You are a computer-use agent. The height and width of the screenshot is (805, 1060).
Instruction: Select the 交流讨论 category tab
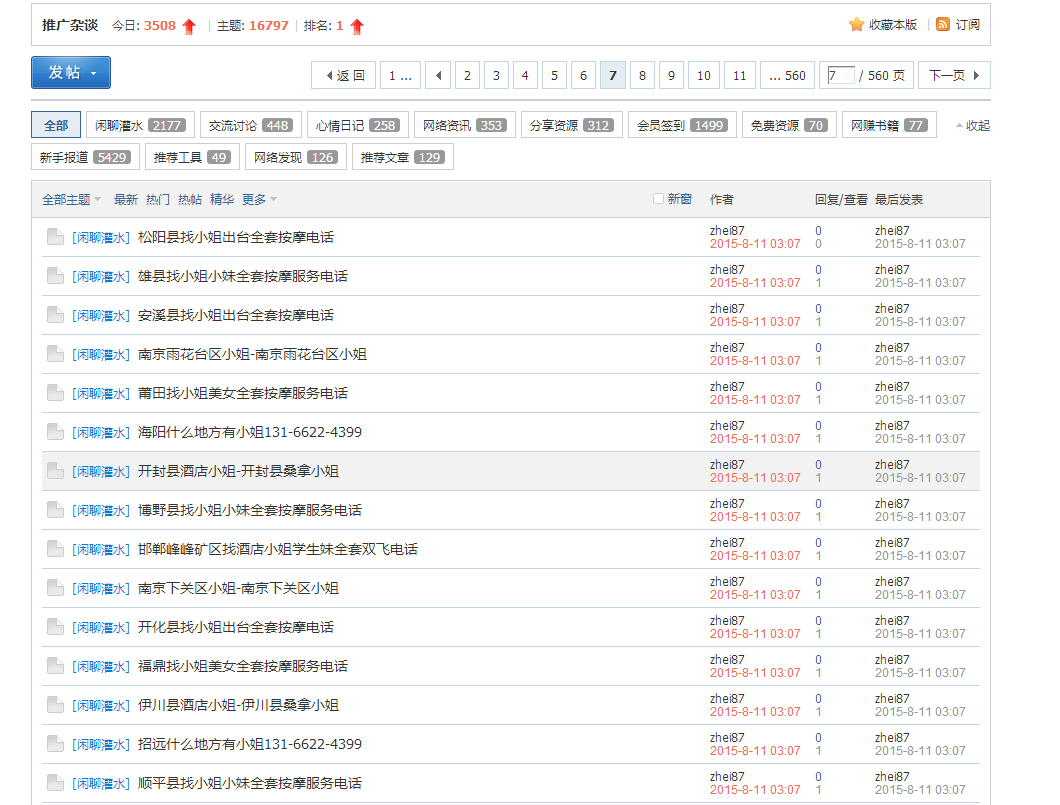pos(249,125)
